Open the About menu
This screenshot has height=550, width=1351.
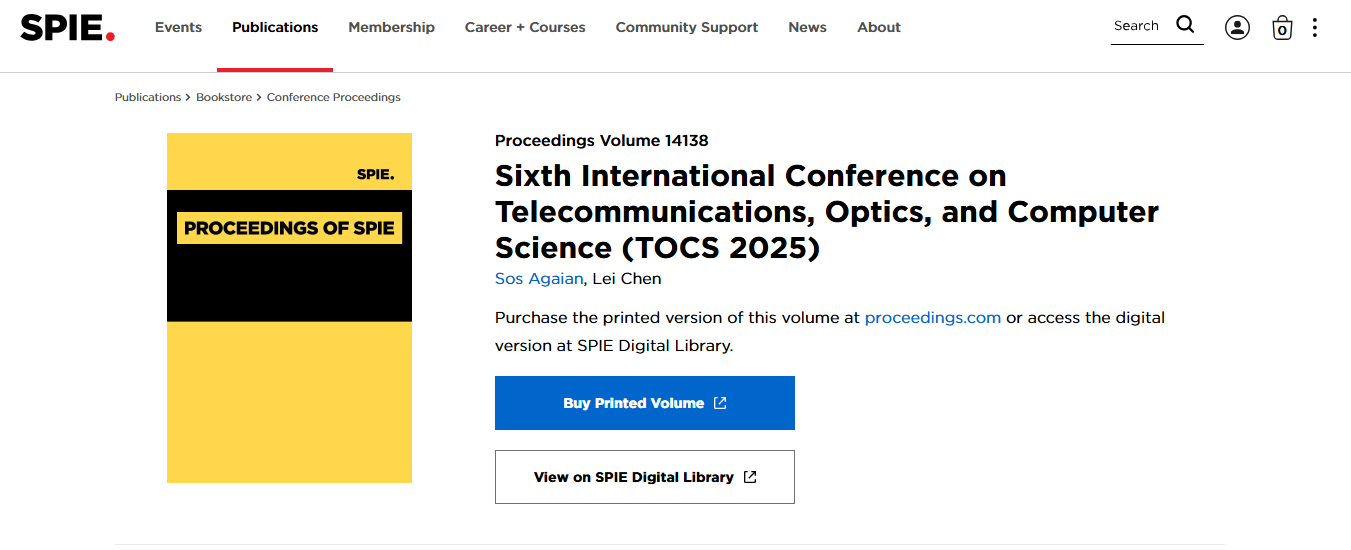click(x=879, y=27)
